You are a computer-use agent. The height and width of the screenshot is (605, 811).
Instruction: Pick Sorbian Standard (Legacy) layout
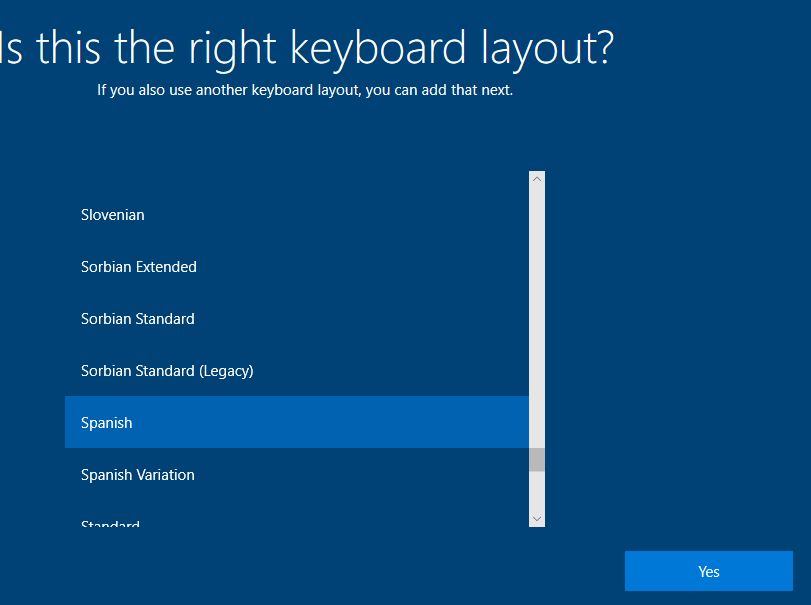click(x=167, y=371)
